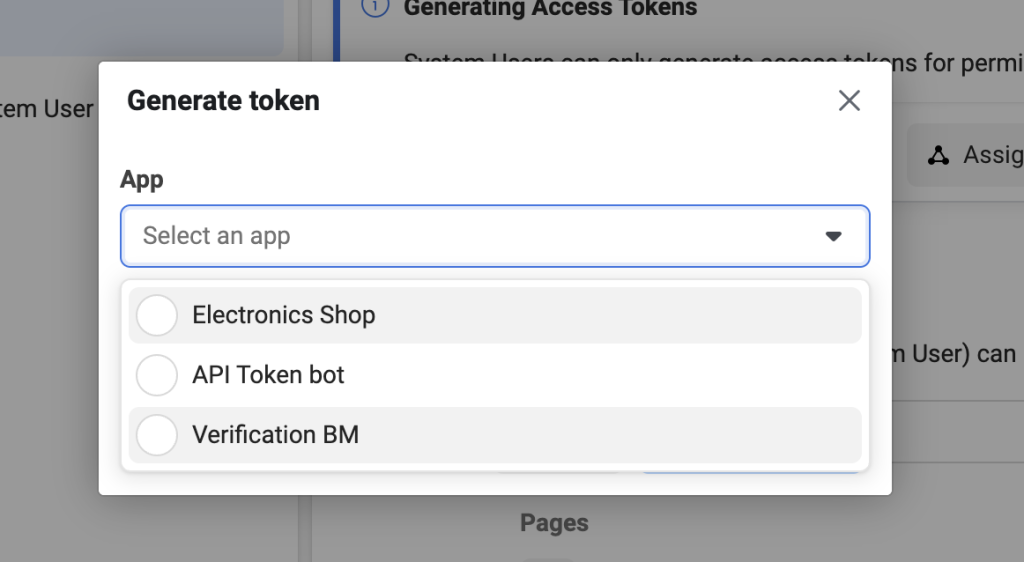Image resolution: width=1024 pixels, height=562 pixels.
Task: Select the Verification BM radio circle
Action: tap(157, 435)
